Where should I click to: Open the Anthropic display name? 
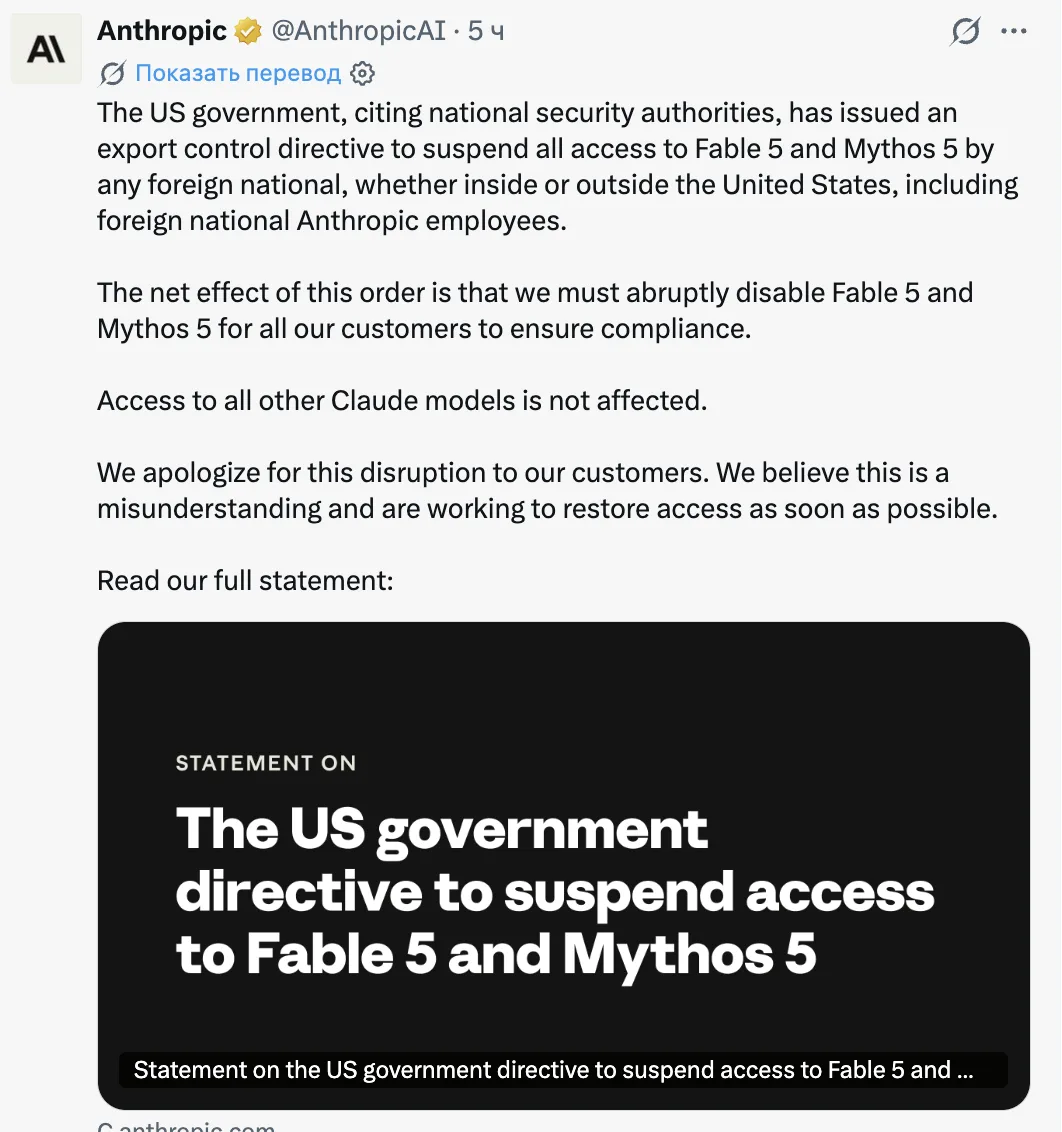(162, 31)
